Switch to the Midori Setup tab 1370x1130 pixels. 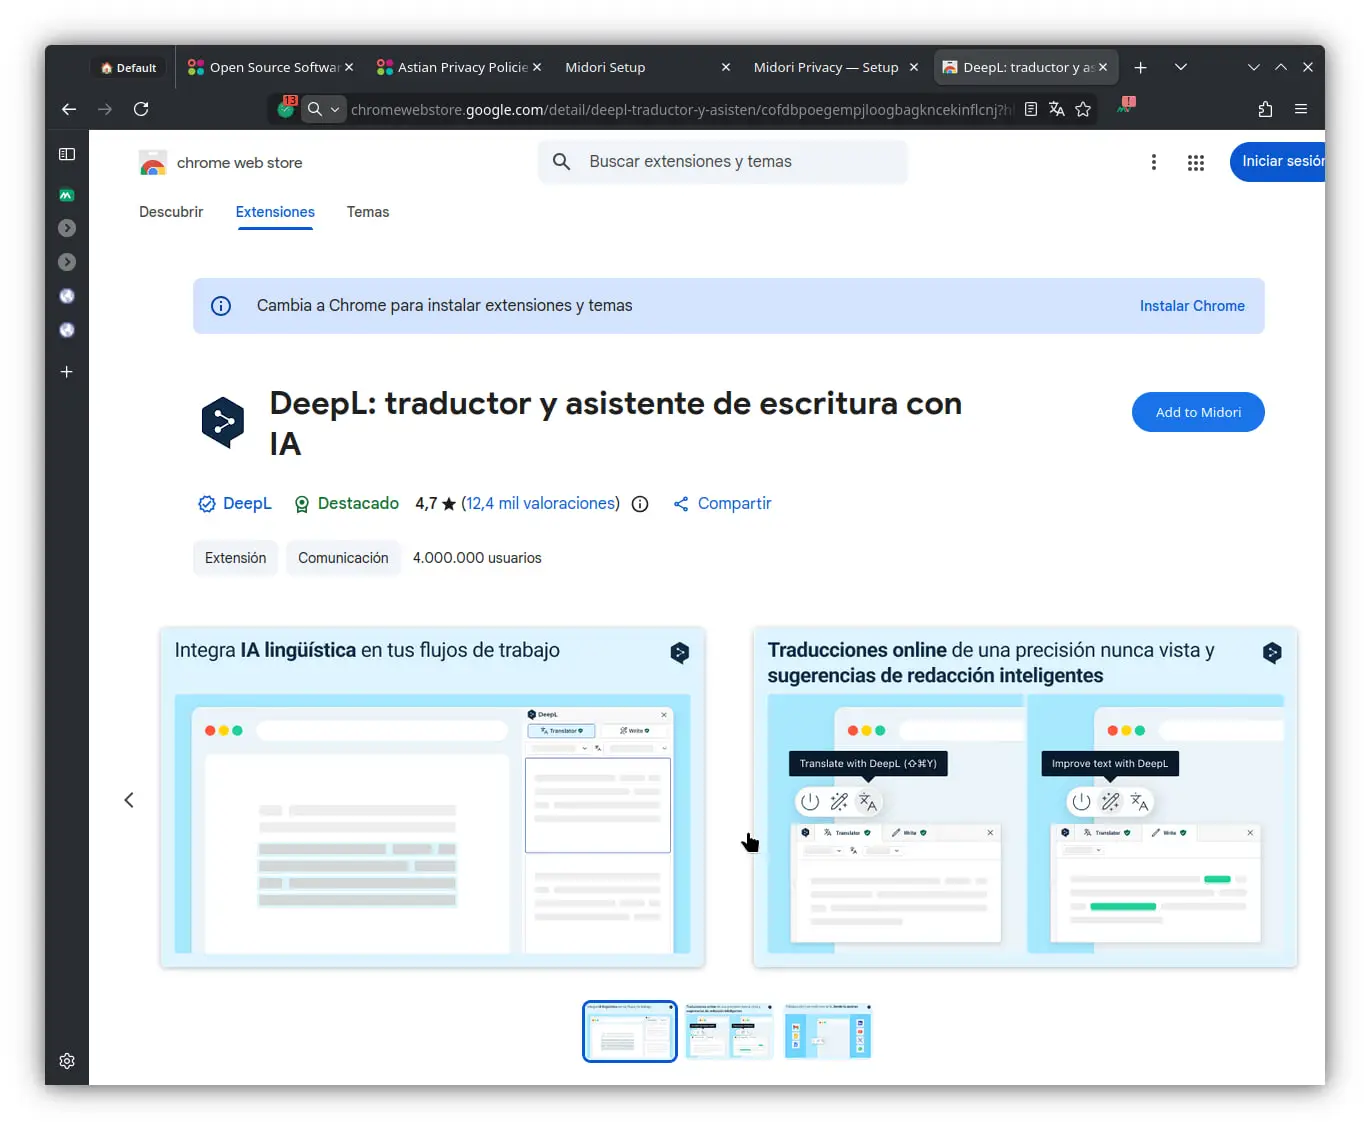[605, 67]
